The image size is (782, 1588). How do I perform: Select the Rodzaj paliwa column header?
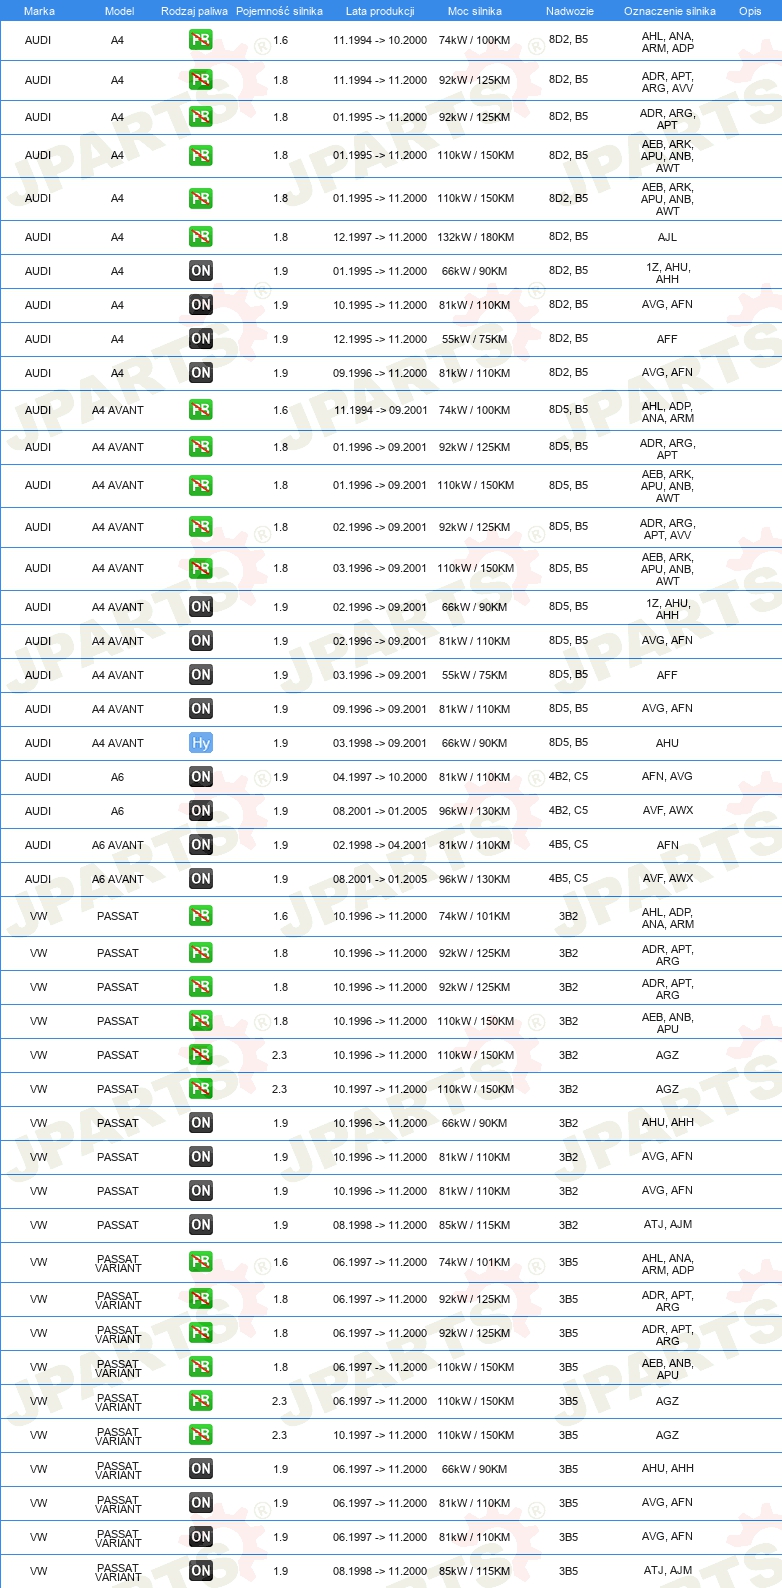point(194,11)
